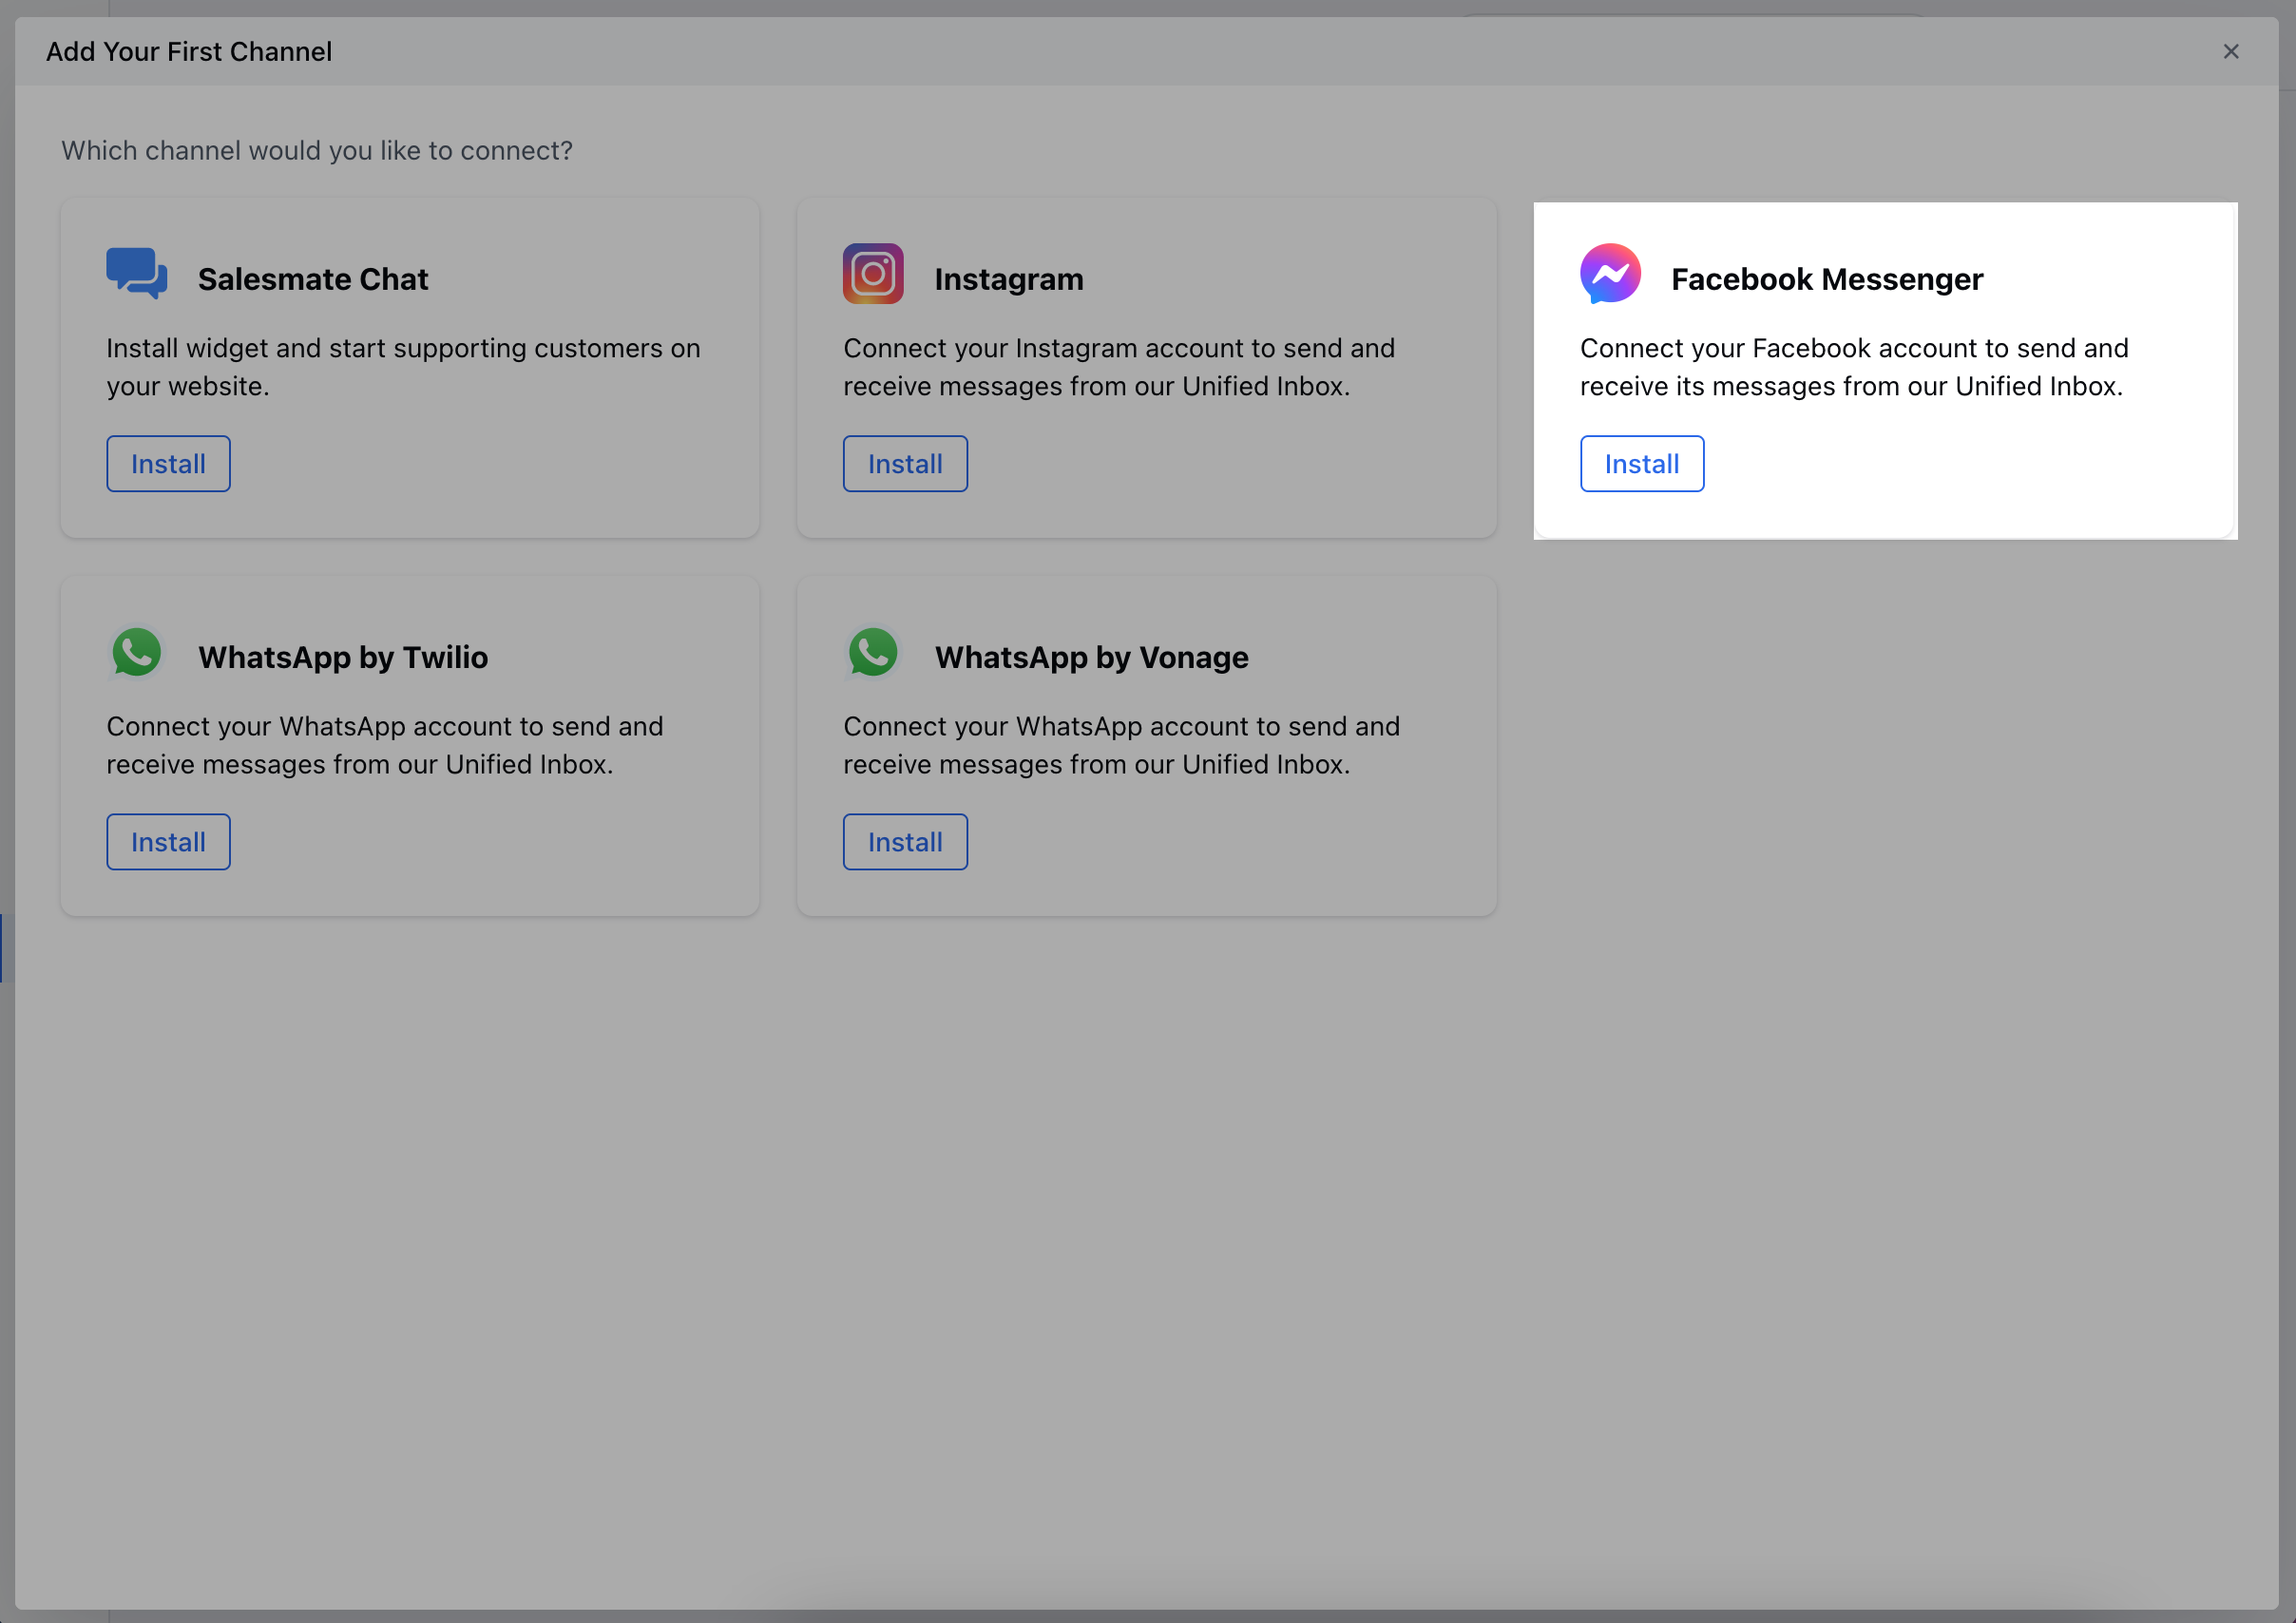
Task: Click the 'Connect your Instagram account' description
Action: [x=1119, y=367]
